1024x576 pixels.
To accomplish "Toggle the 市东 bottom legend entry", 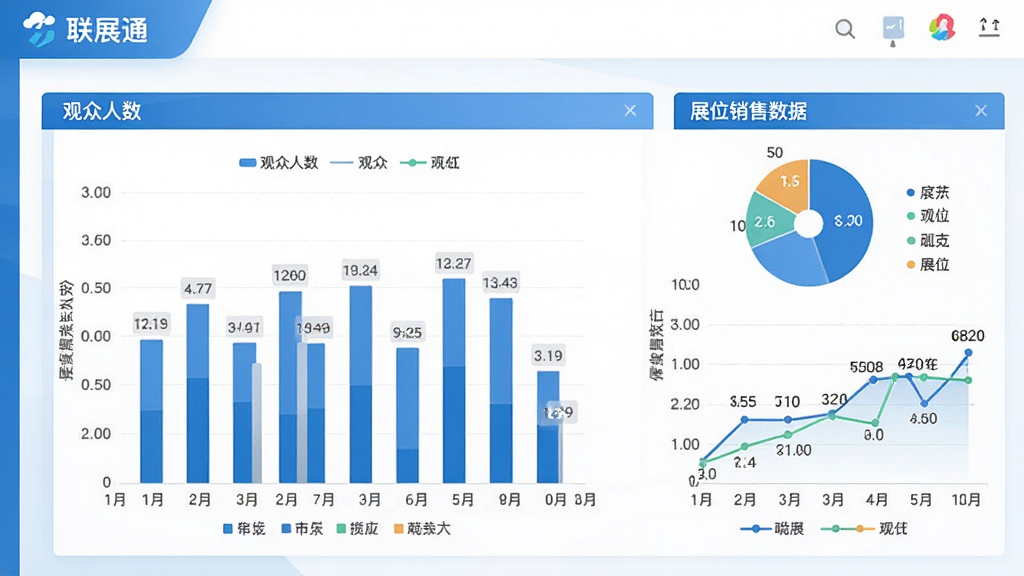I will click(x=302, y=528).
